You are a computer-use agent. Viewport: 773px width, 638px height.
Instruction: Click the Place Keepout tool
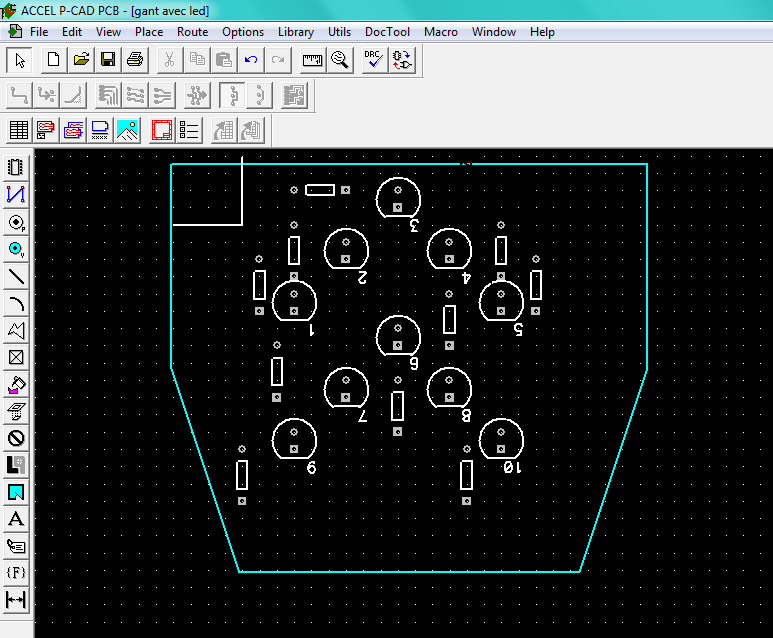click(16, 438)
